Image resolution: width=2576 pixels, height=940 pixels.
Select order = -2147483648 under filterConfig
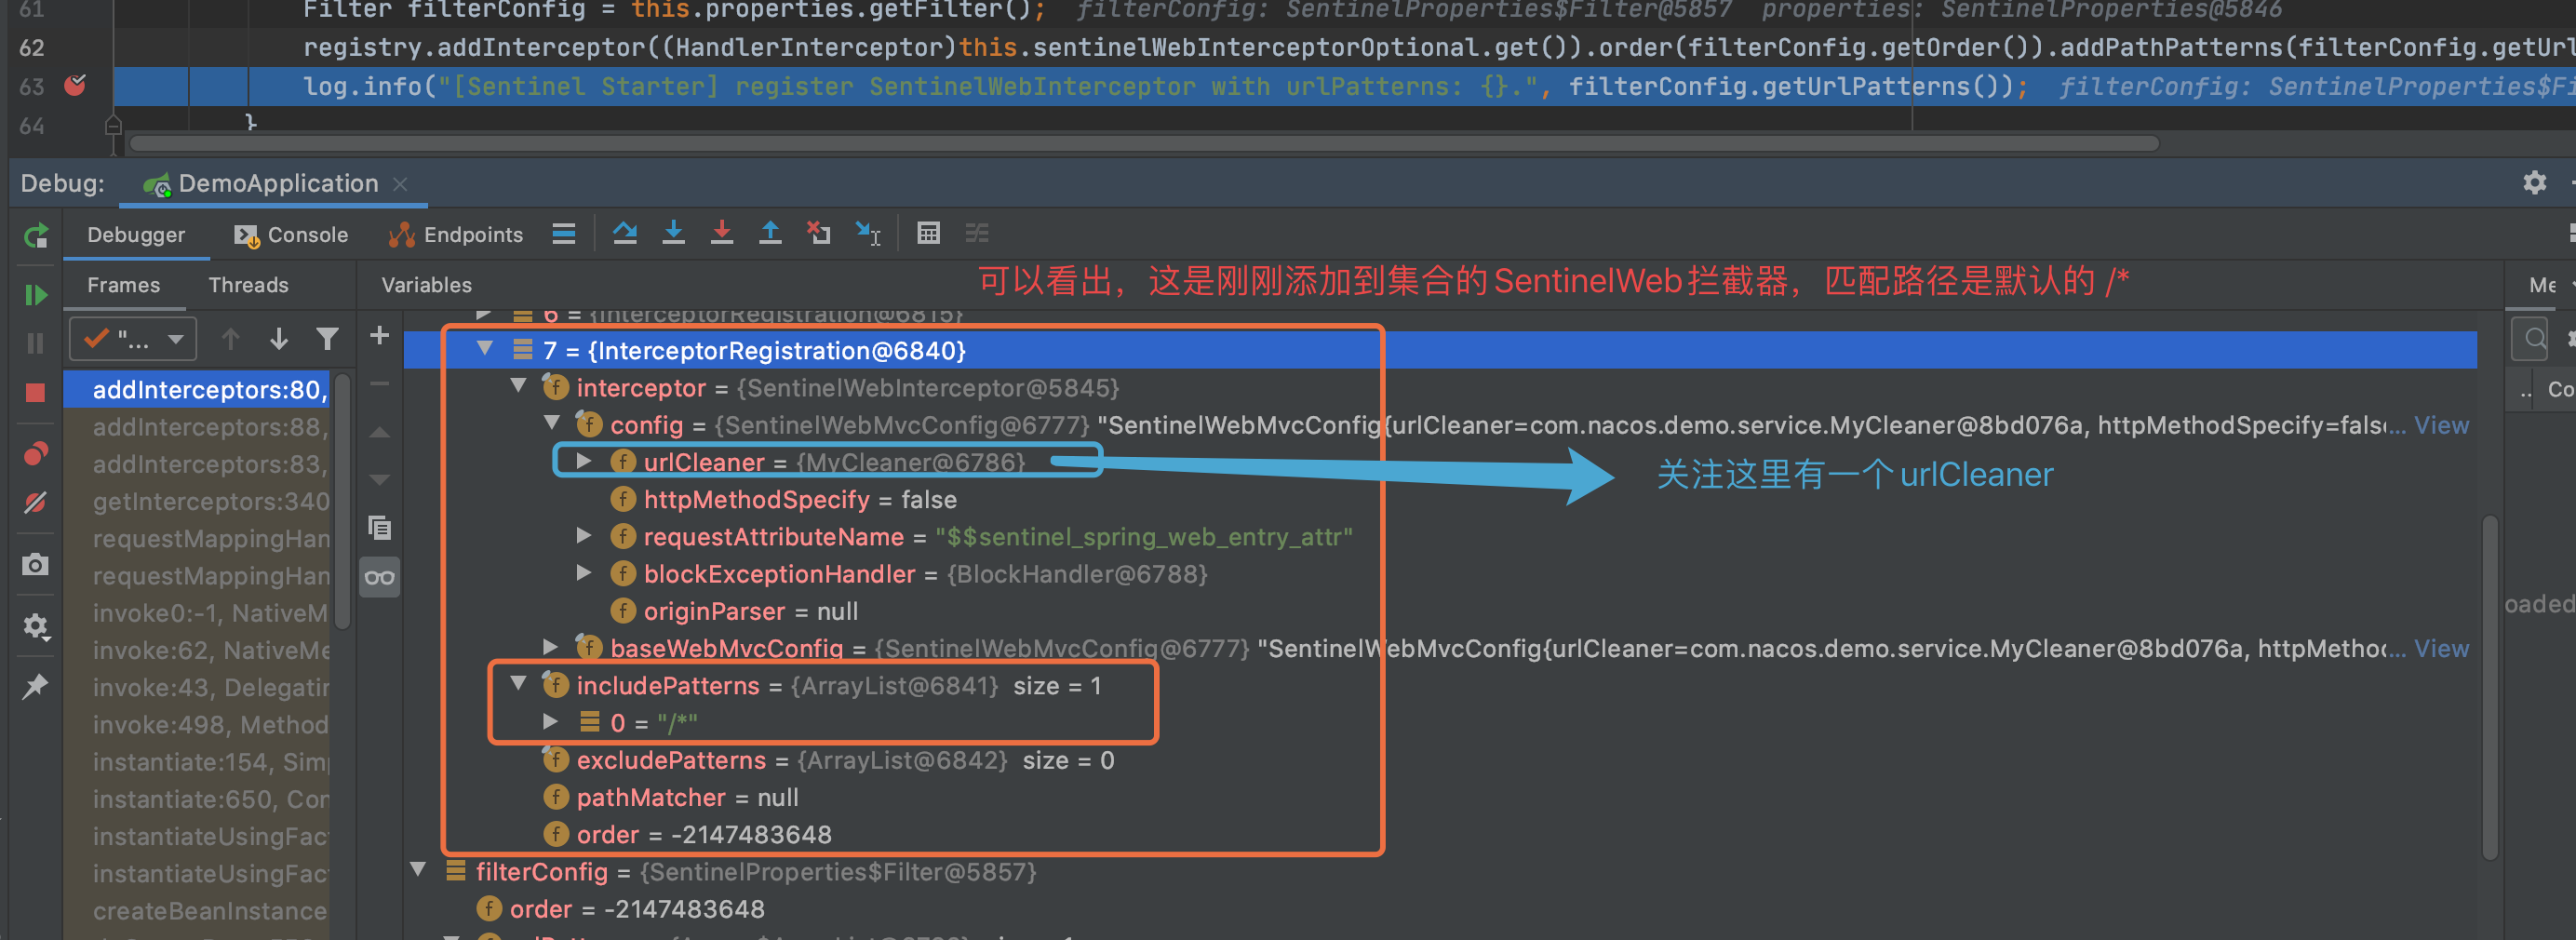[620, 908]
